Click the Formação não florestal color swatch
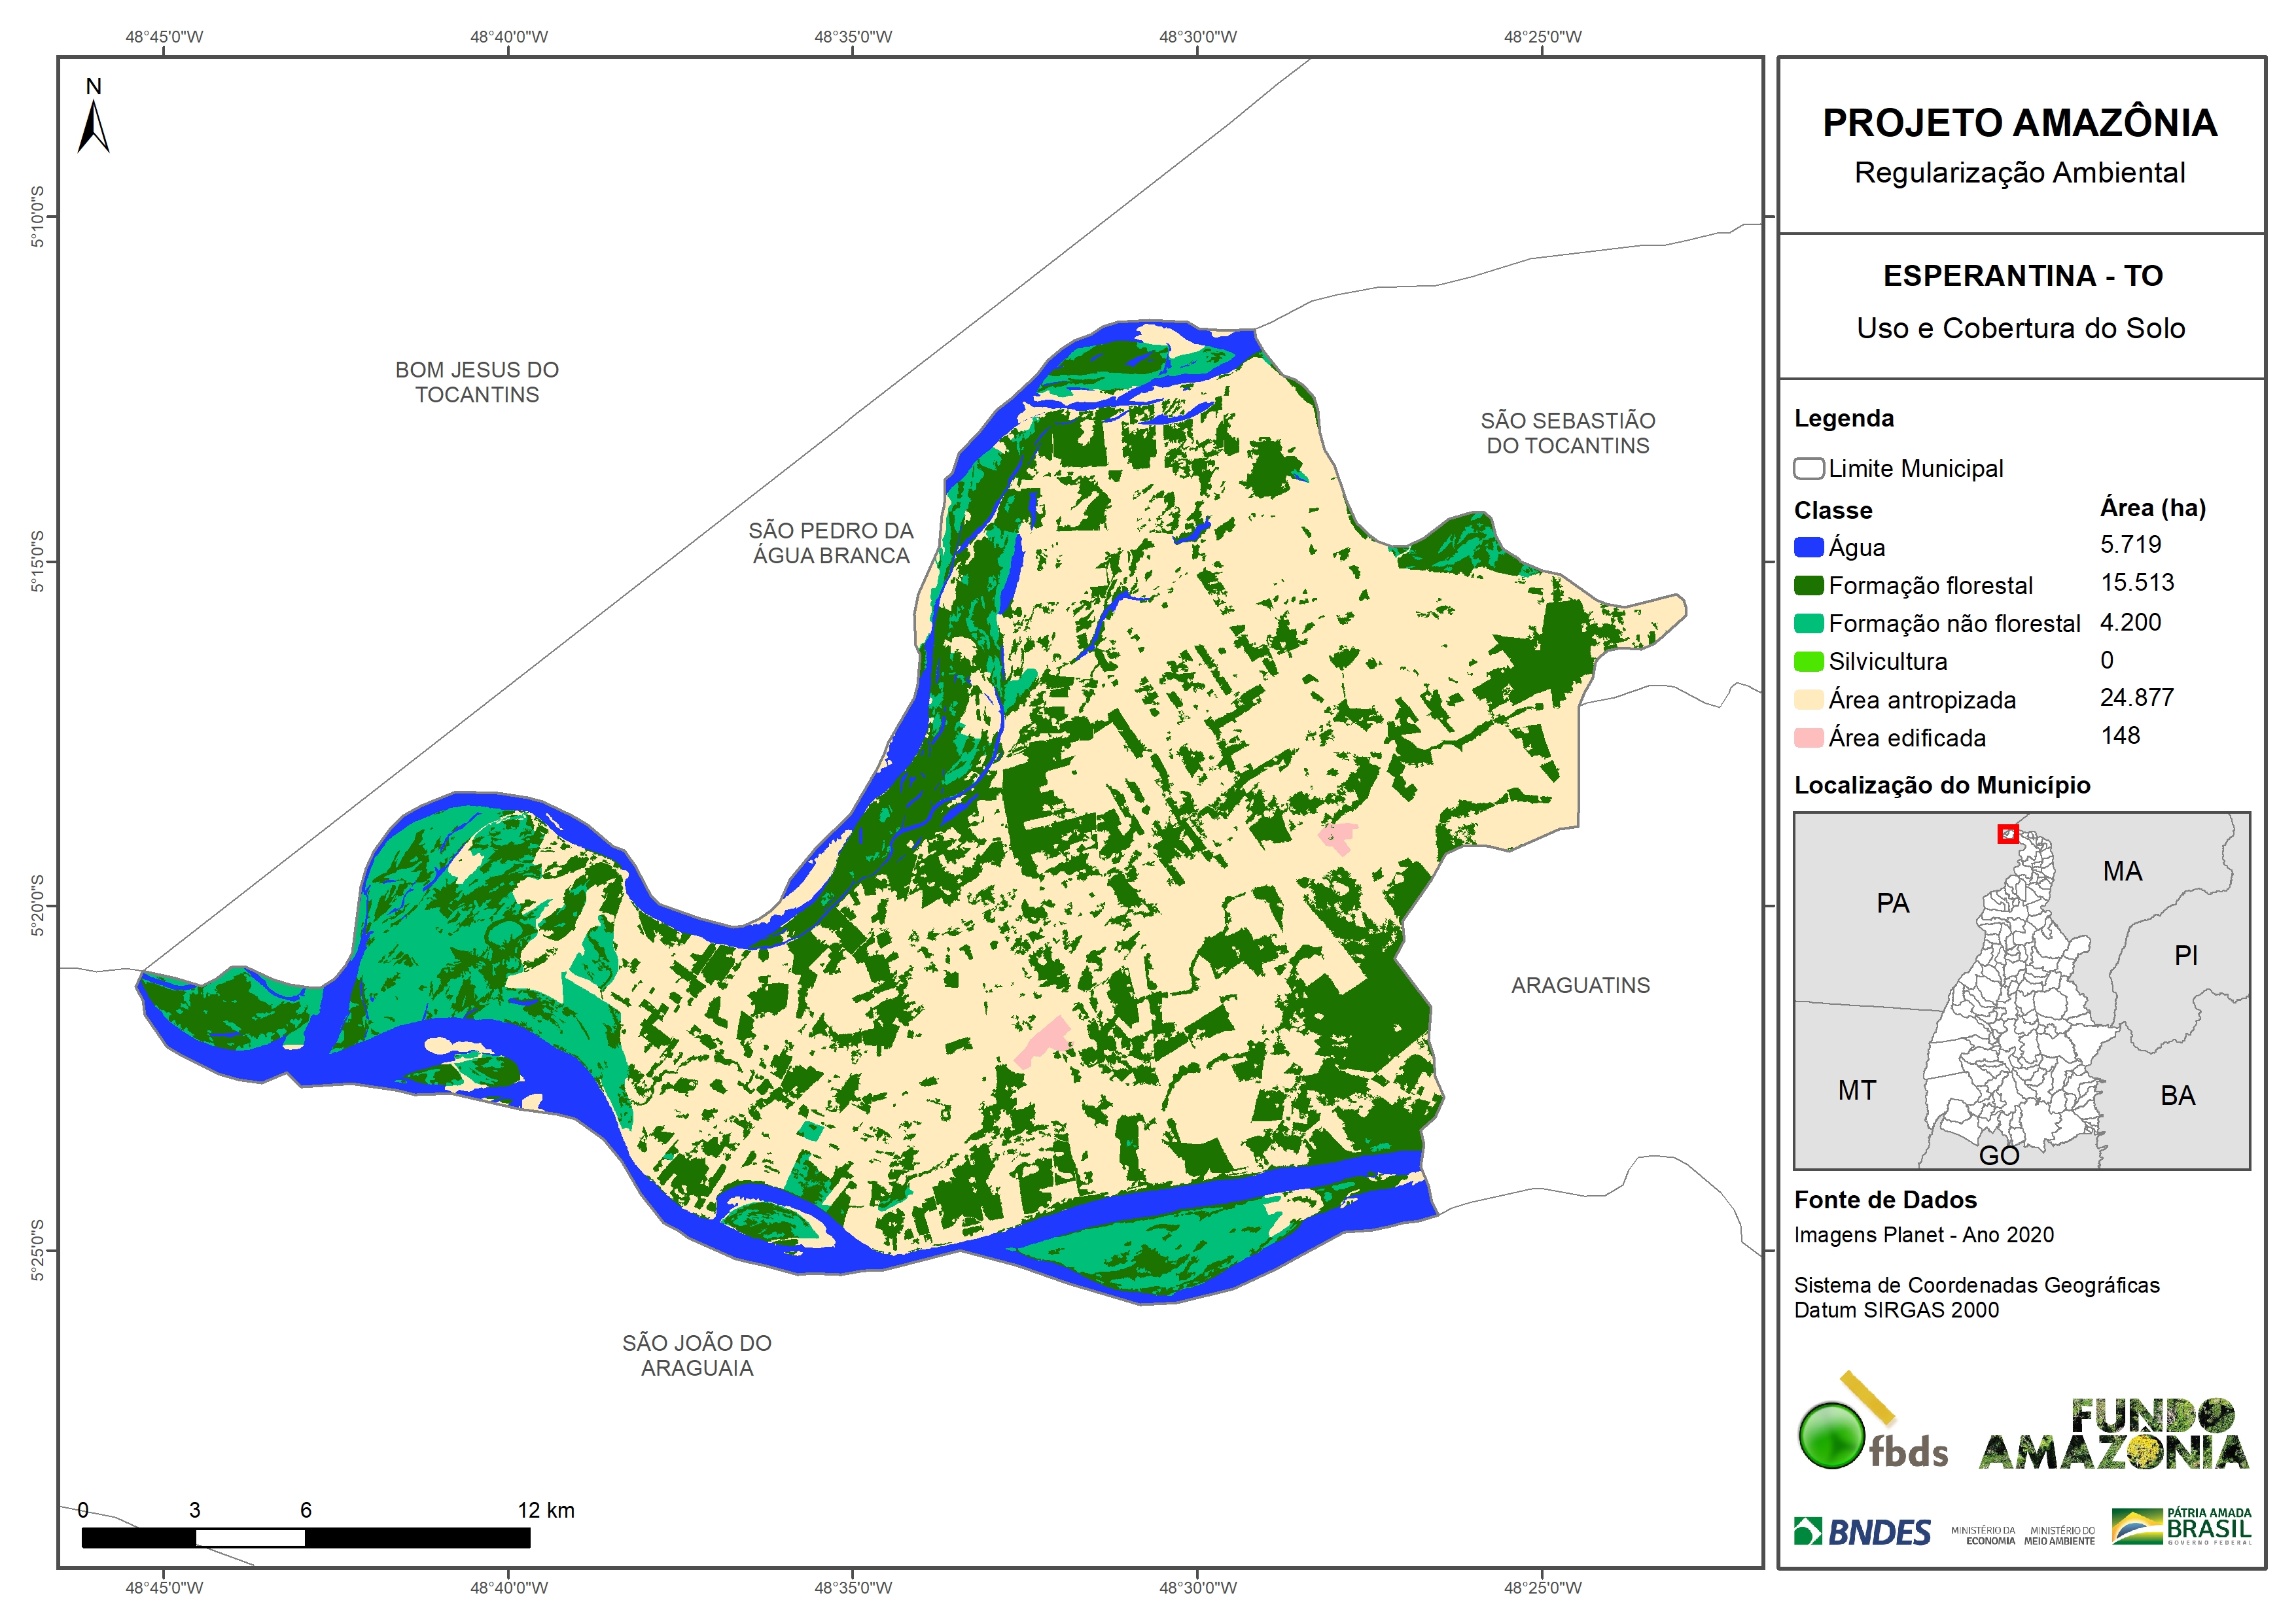 coord(1808,623)
